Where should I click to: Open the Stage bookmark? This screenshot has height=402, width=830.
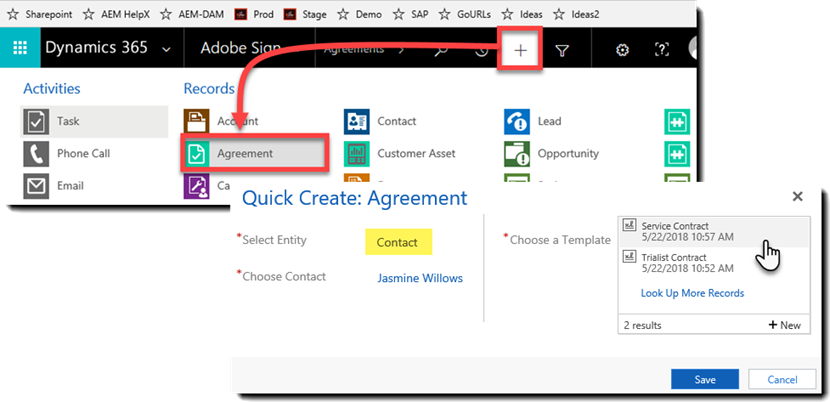(305, 14)
